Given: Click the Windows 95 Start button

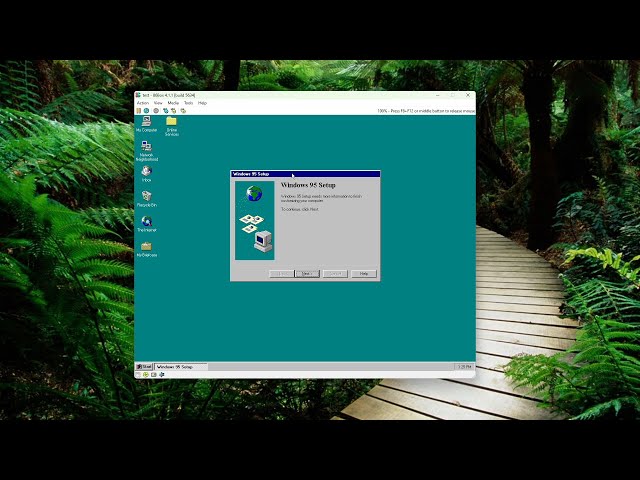Looking at the screenshot, I should [x=144, y=367].
